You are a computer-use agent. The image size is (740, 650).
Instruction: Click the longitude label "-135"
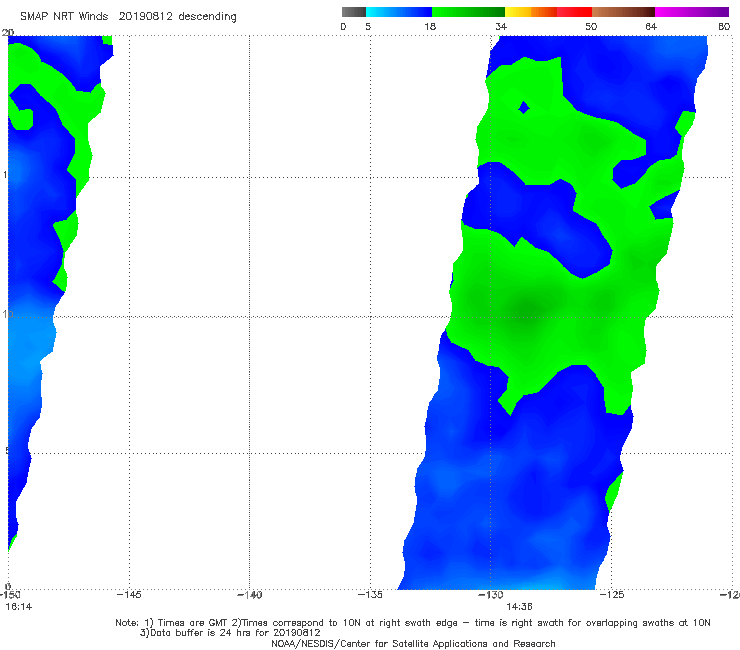[x=370, y=595]
